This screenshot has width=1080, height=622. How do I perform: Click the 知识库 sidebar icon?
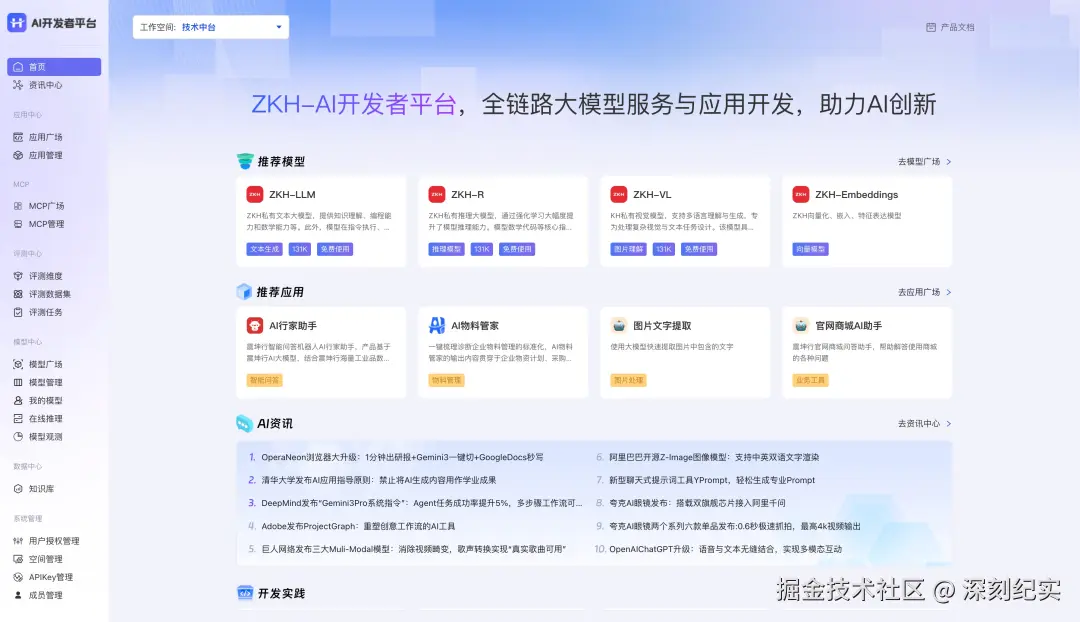[x=18, y=488]
